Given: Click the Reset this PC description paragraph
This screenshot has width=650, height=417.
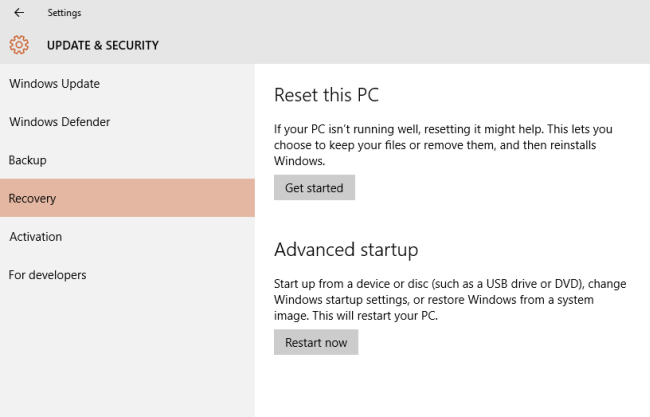Looking at the screenshot, I should point(443,145).
